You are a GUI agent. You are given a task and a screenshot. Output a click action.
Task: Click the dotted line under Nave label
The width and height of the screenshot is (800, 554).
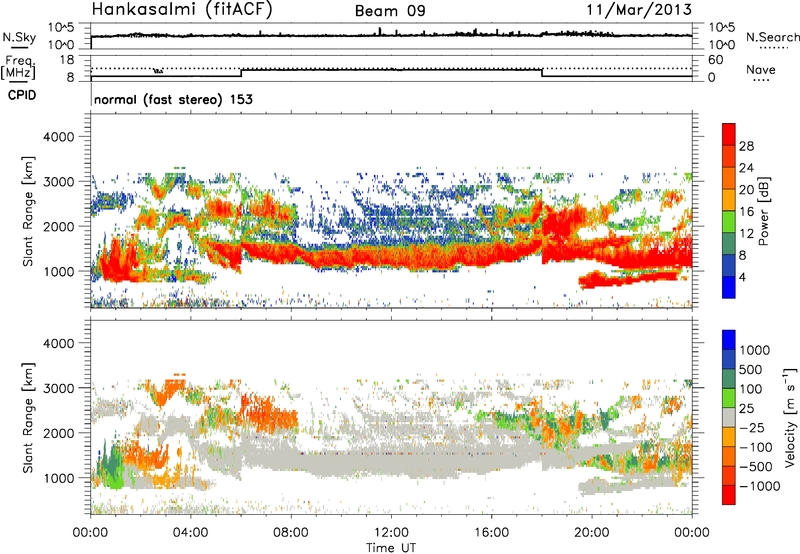pos(761,81)
